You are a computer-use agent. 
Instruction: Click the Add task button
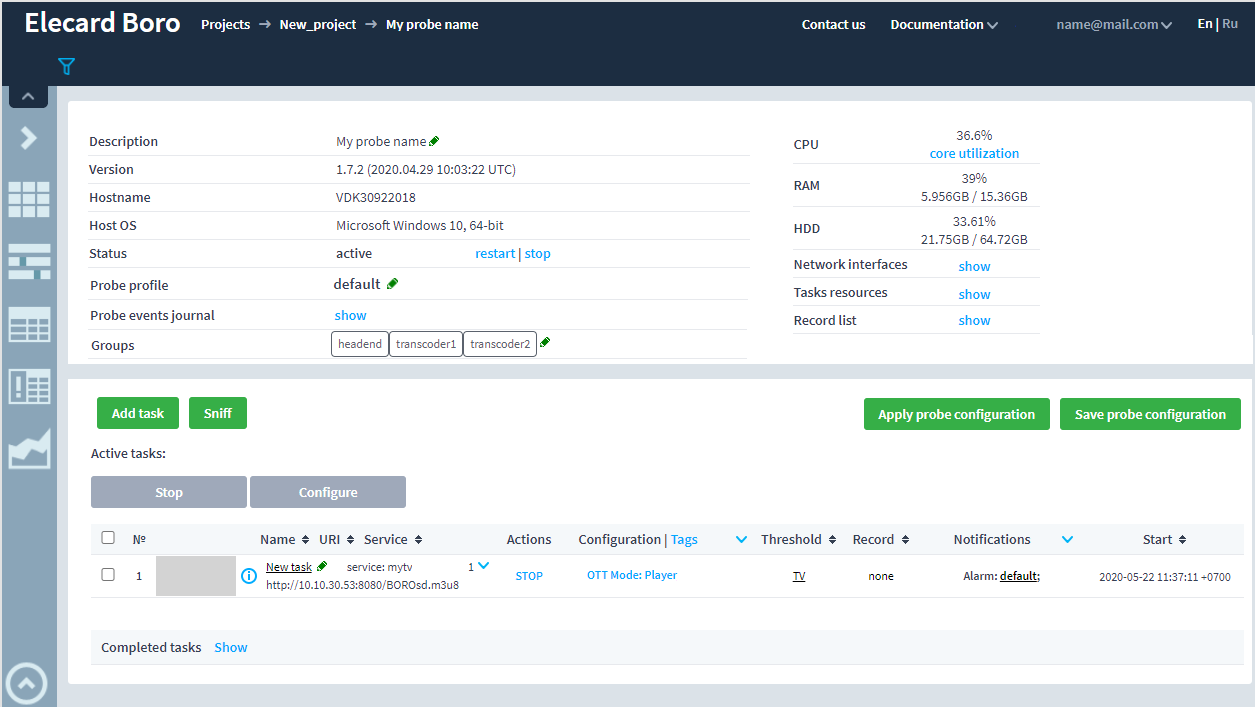pyautogui.click(x=138, y=414)
